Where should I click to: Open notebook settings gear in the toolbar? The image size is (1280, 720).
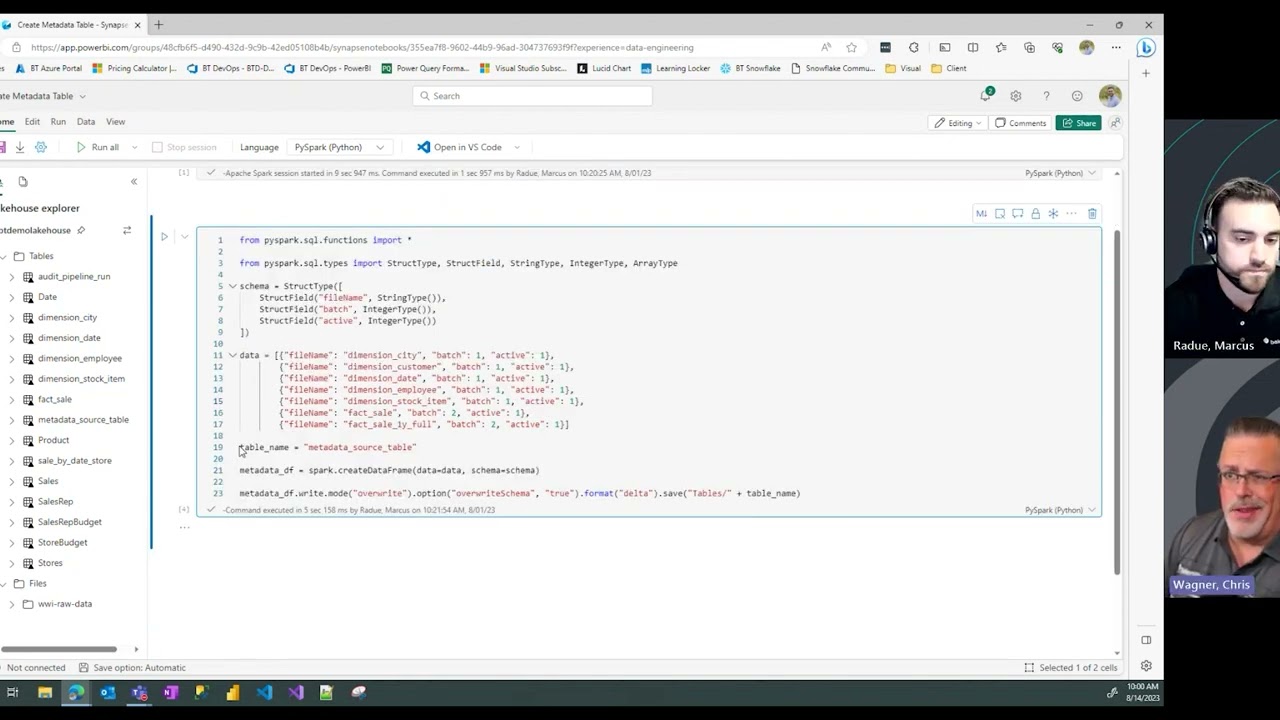tap(41, 147)
